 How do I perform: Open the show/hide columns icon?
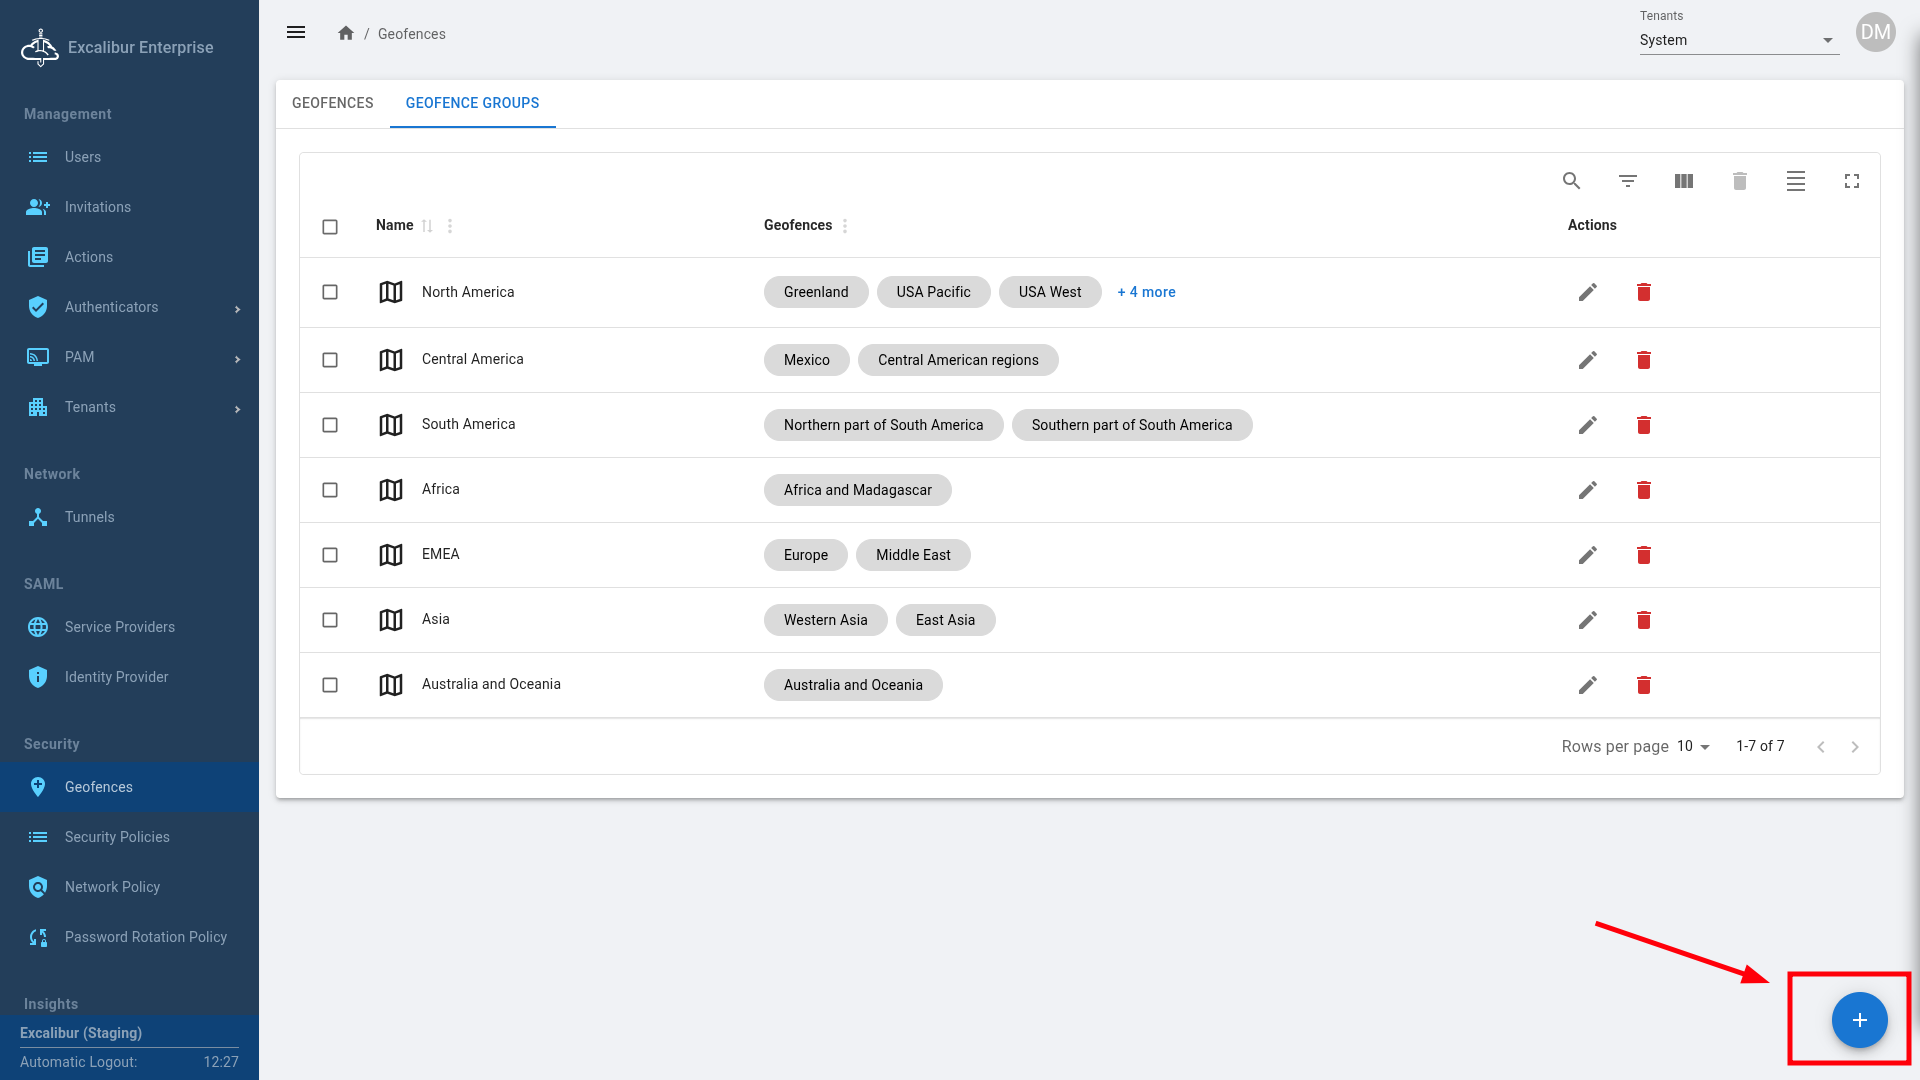[1683, 181]
